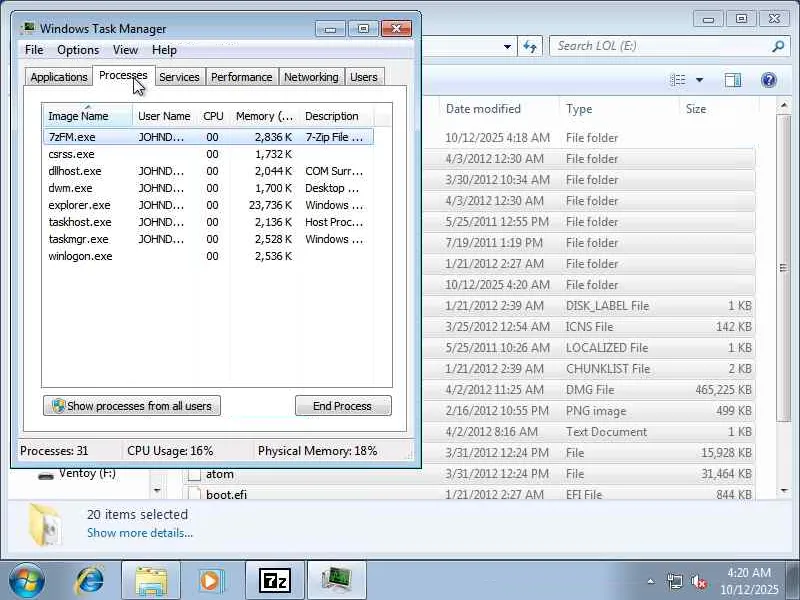Click navigation pane scroll-down arrow
The width and height of the screenshot is (800, 600).
coord(157,491)
